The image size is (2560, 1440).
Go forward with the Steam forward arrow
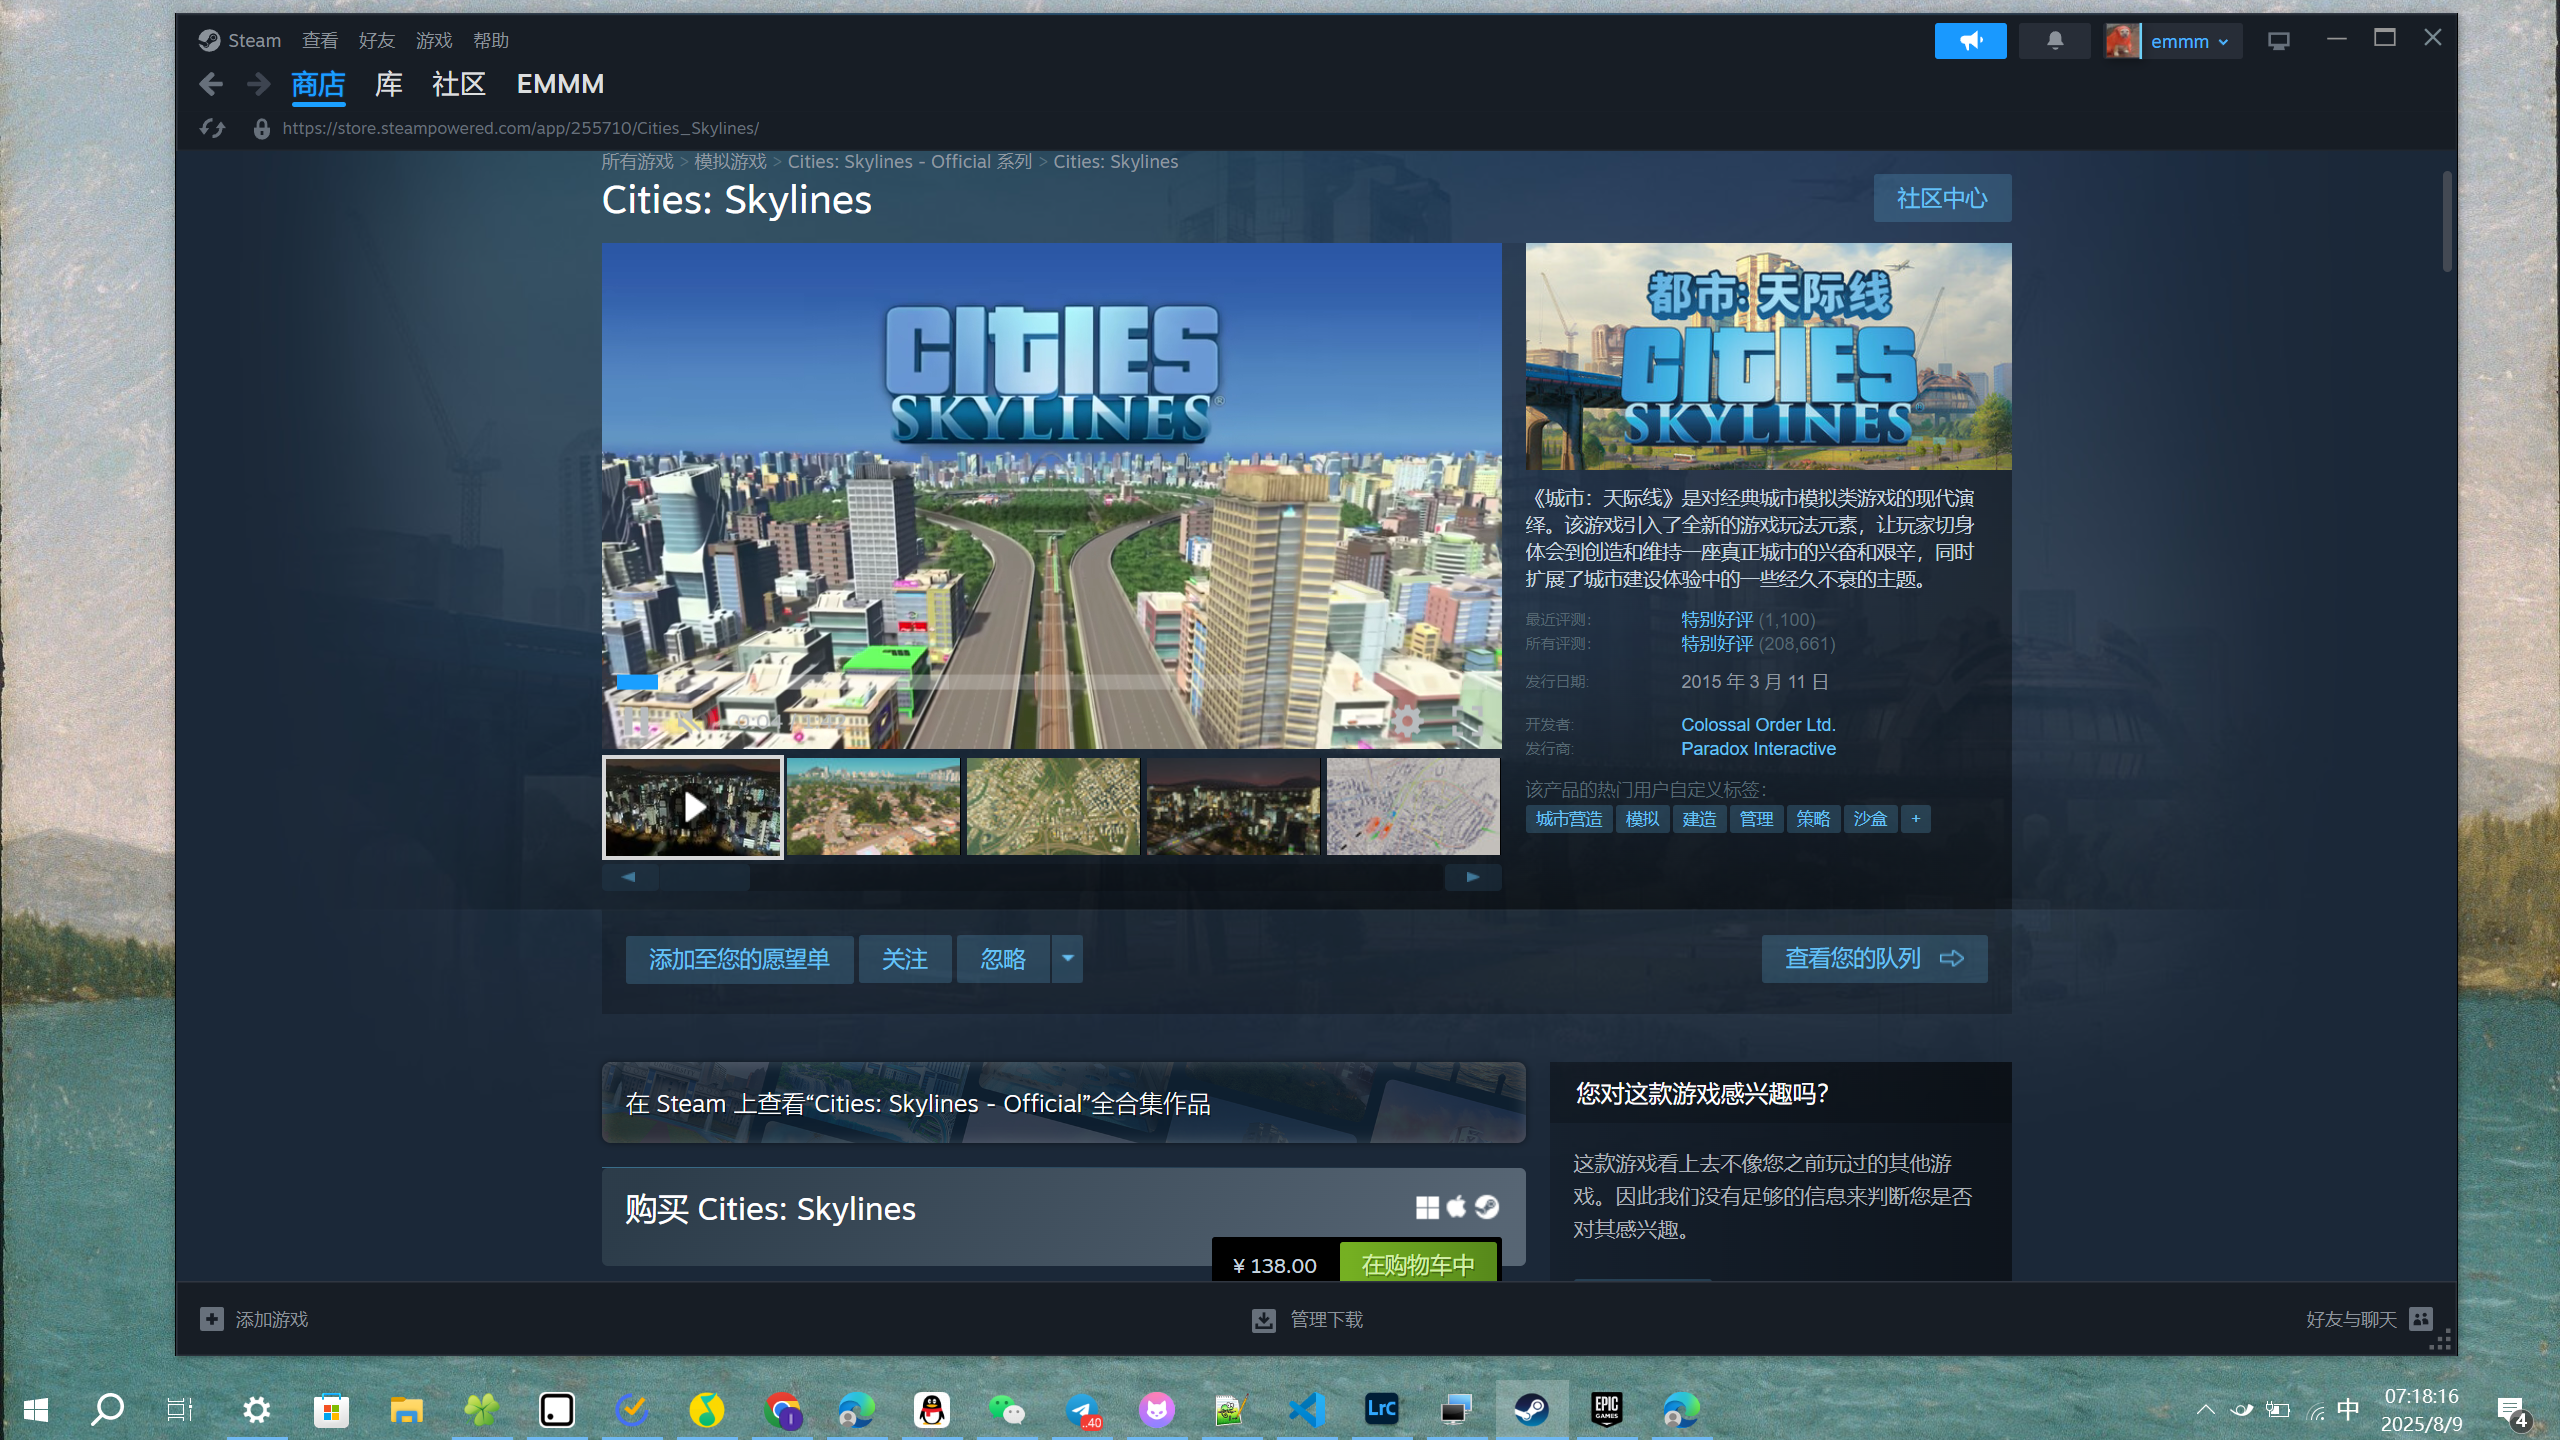pos(259,84)
